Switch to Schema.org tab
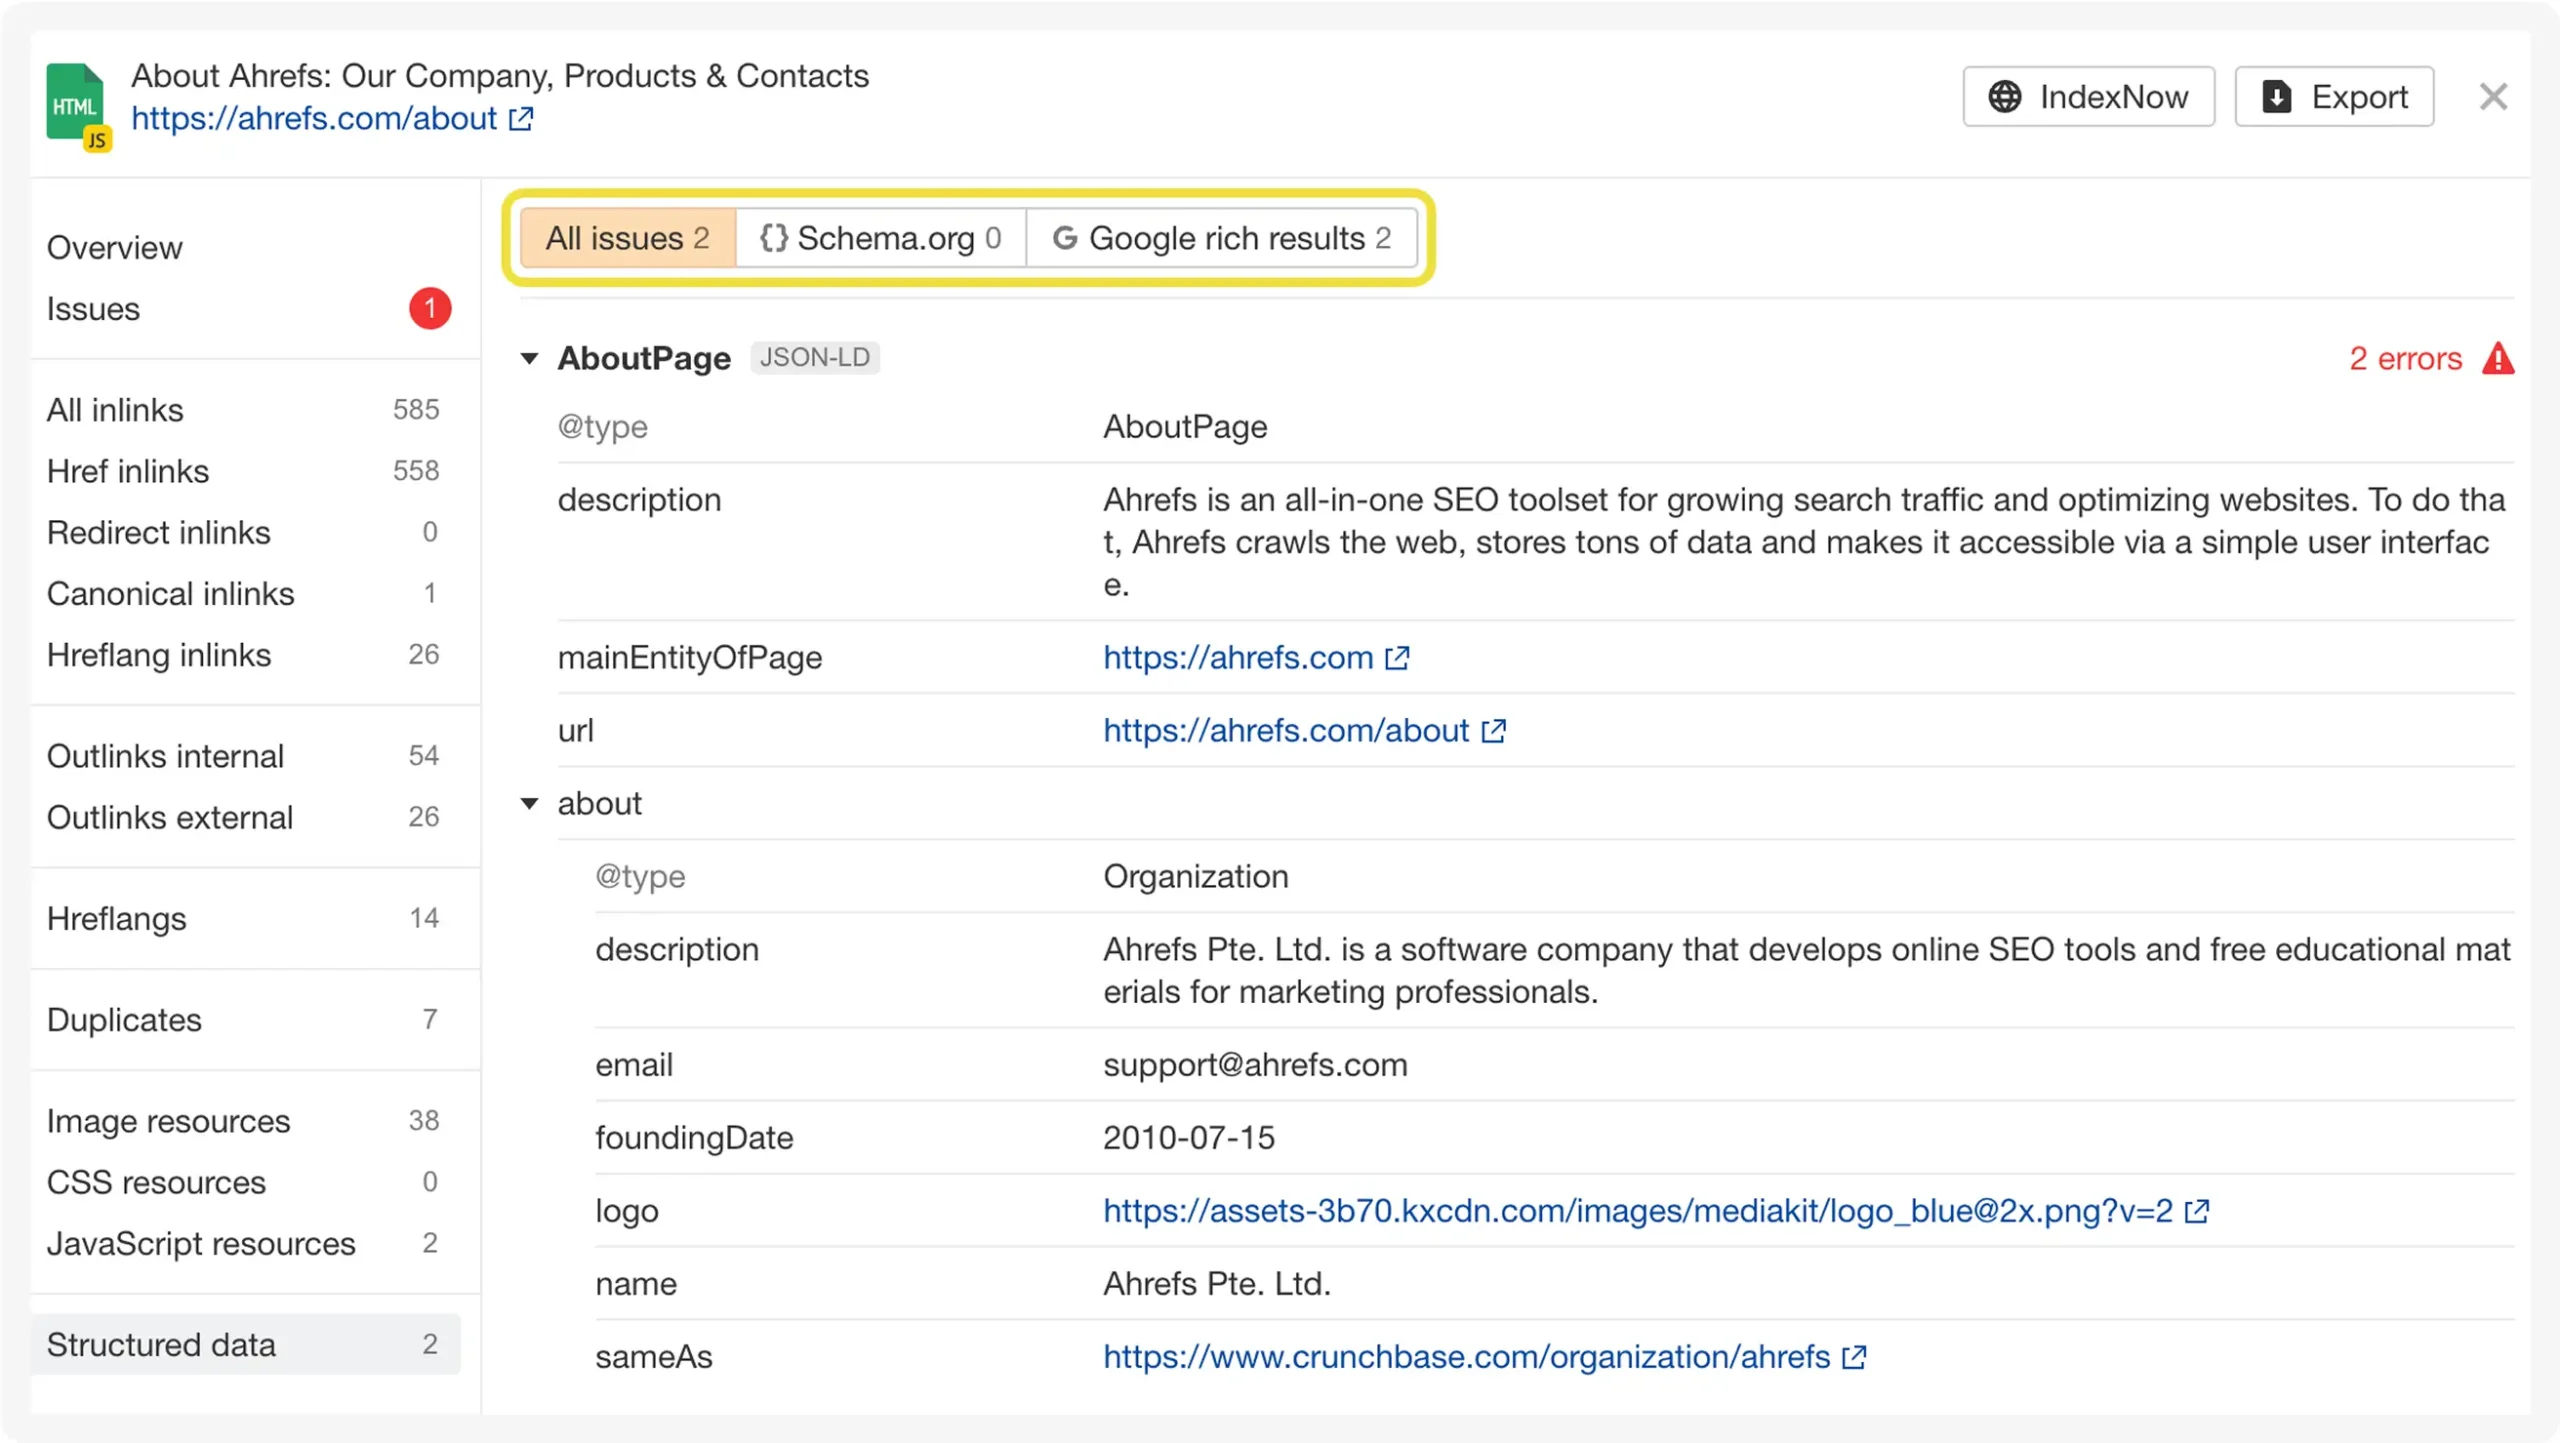This screenshot has width=2560, height=1443. (x=881, y=238)
